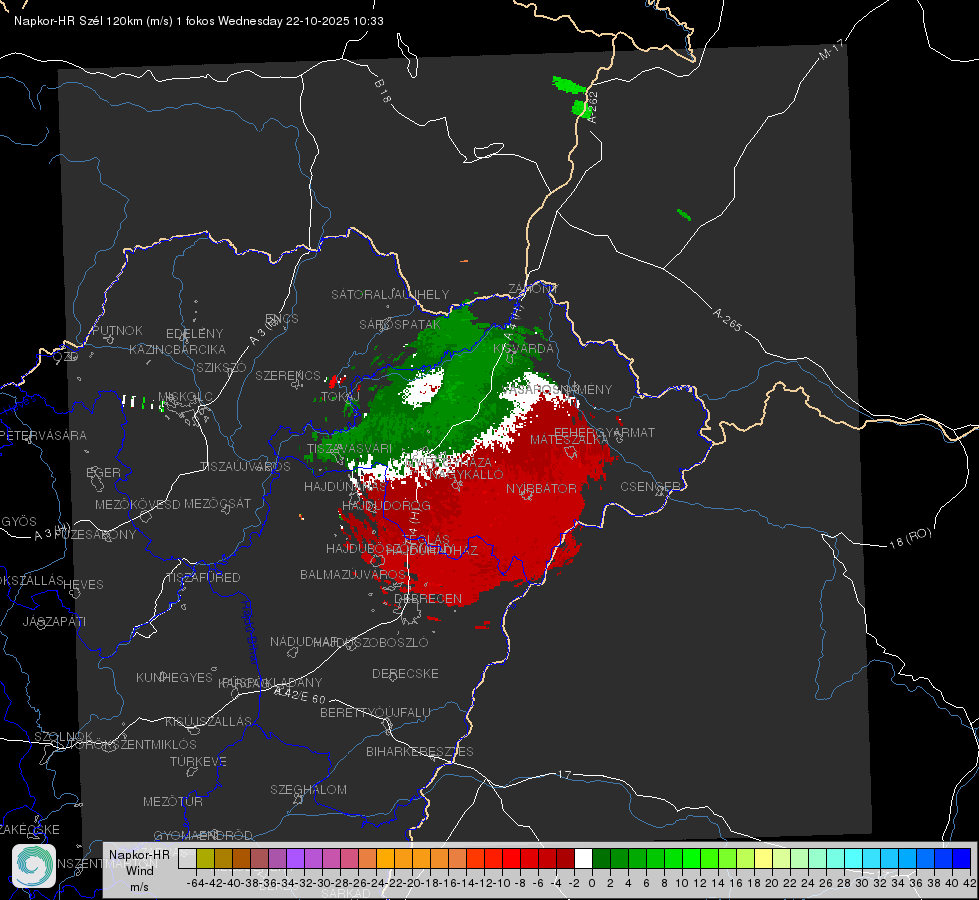
Task: Click the SZERENCS label
Action: point(288,375)
